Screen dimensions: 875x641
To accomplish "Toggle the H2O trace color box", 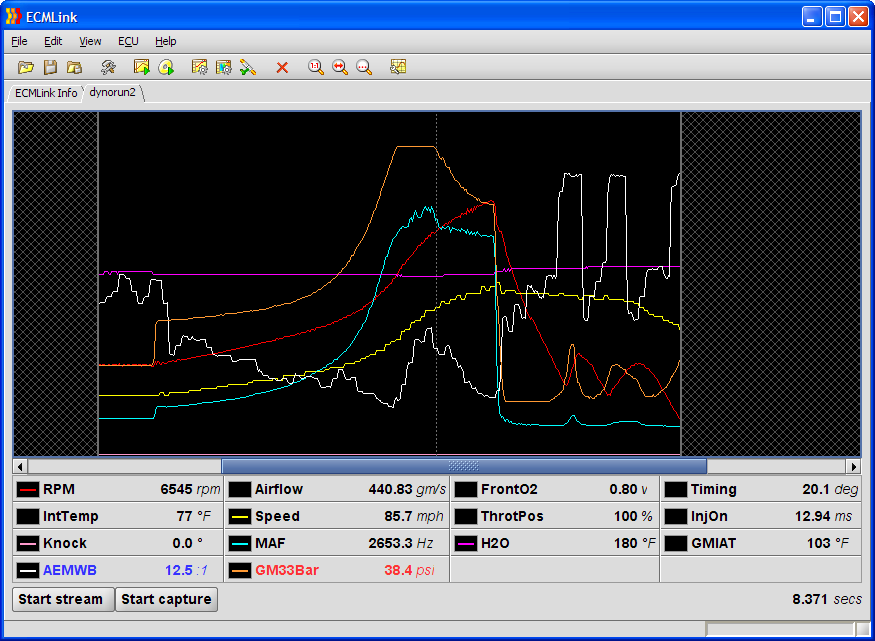I will click(x=465, y=543).
